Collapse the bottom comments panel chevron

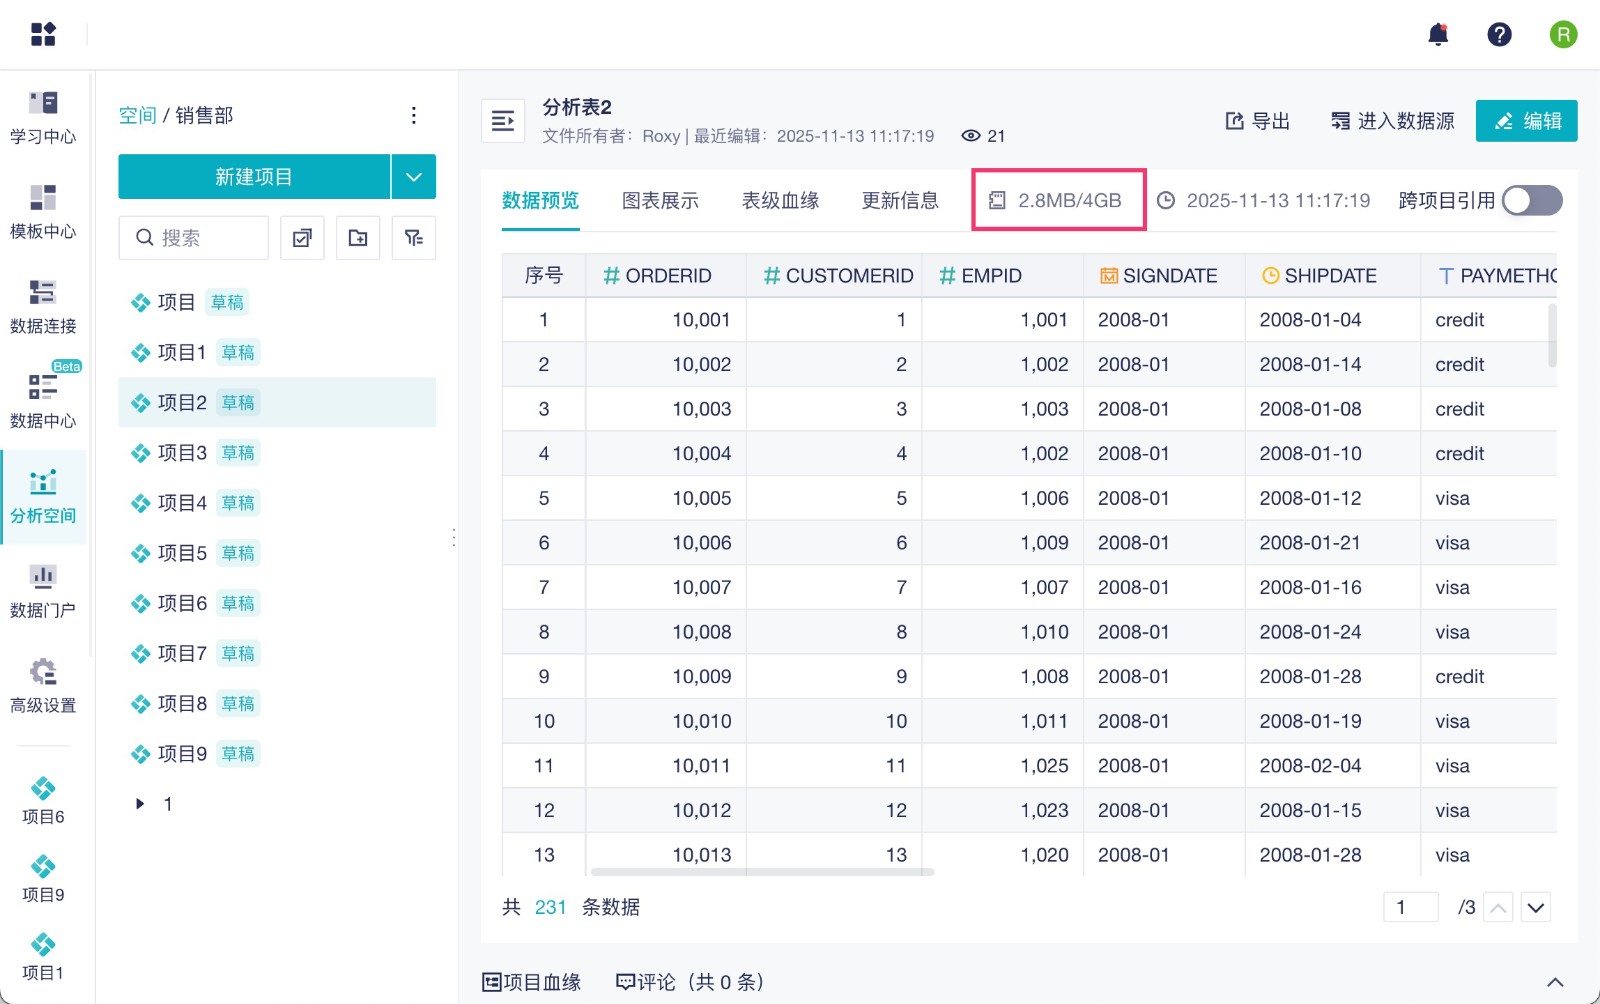(x=1554, y=981)
